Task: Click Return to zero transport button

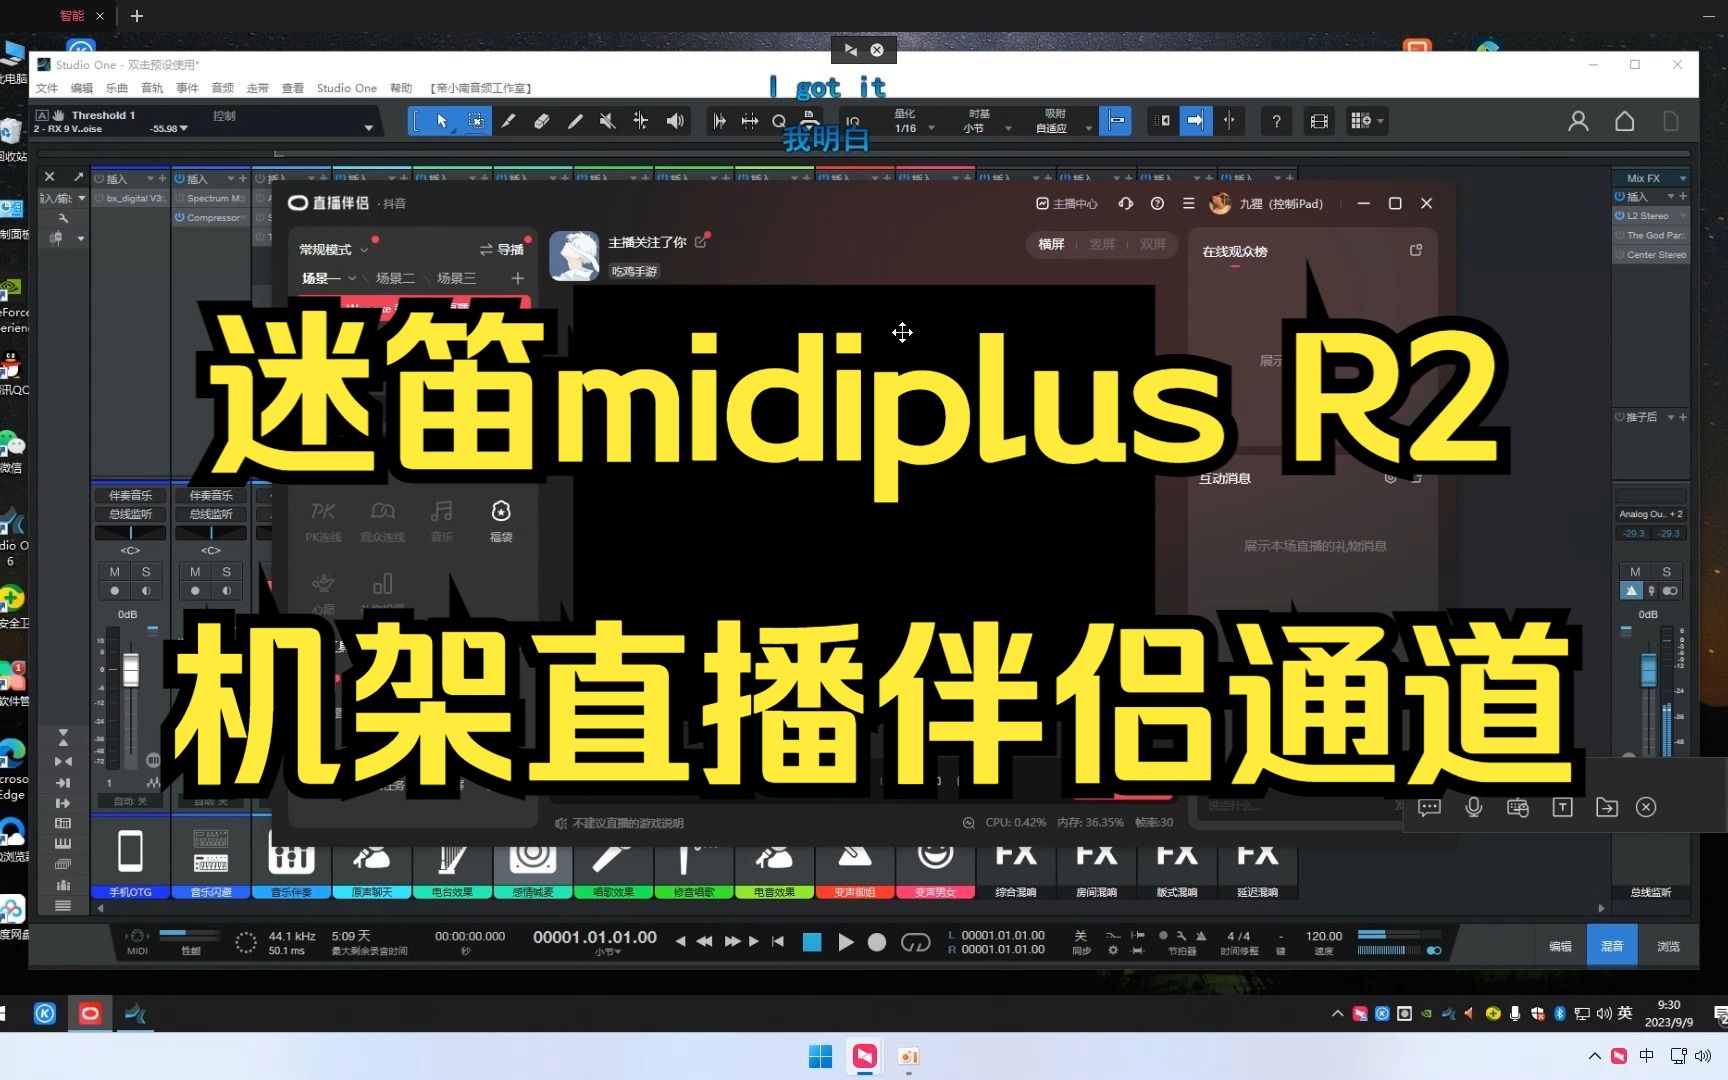Action: [x=778, y=941]
